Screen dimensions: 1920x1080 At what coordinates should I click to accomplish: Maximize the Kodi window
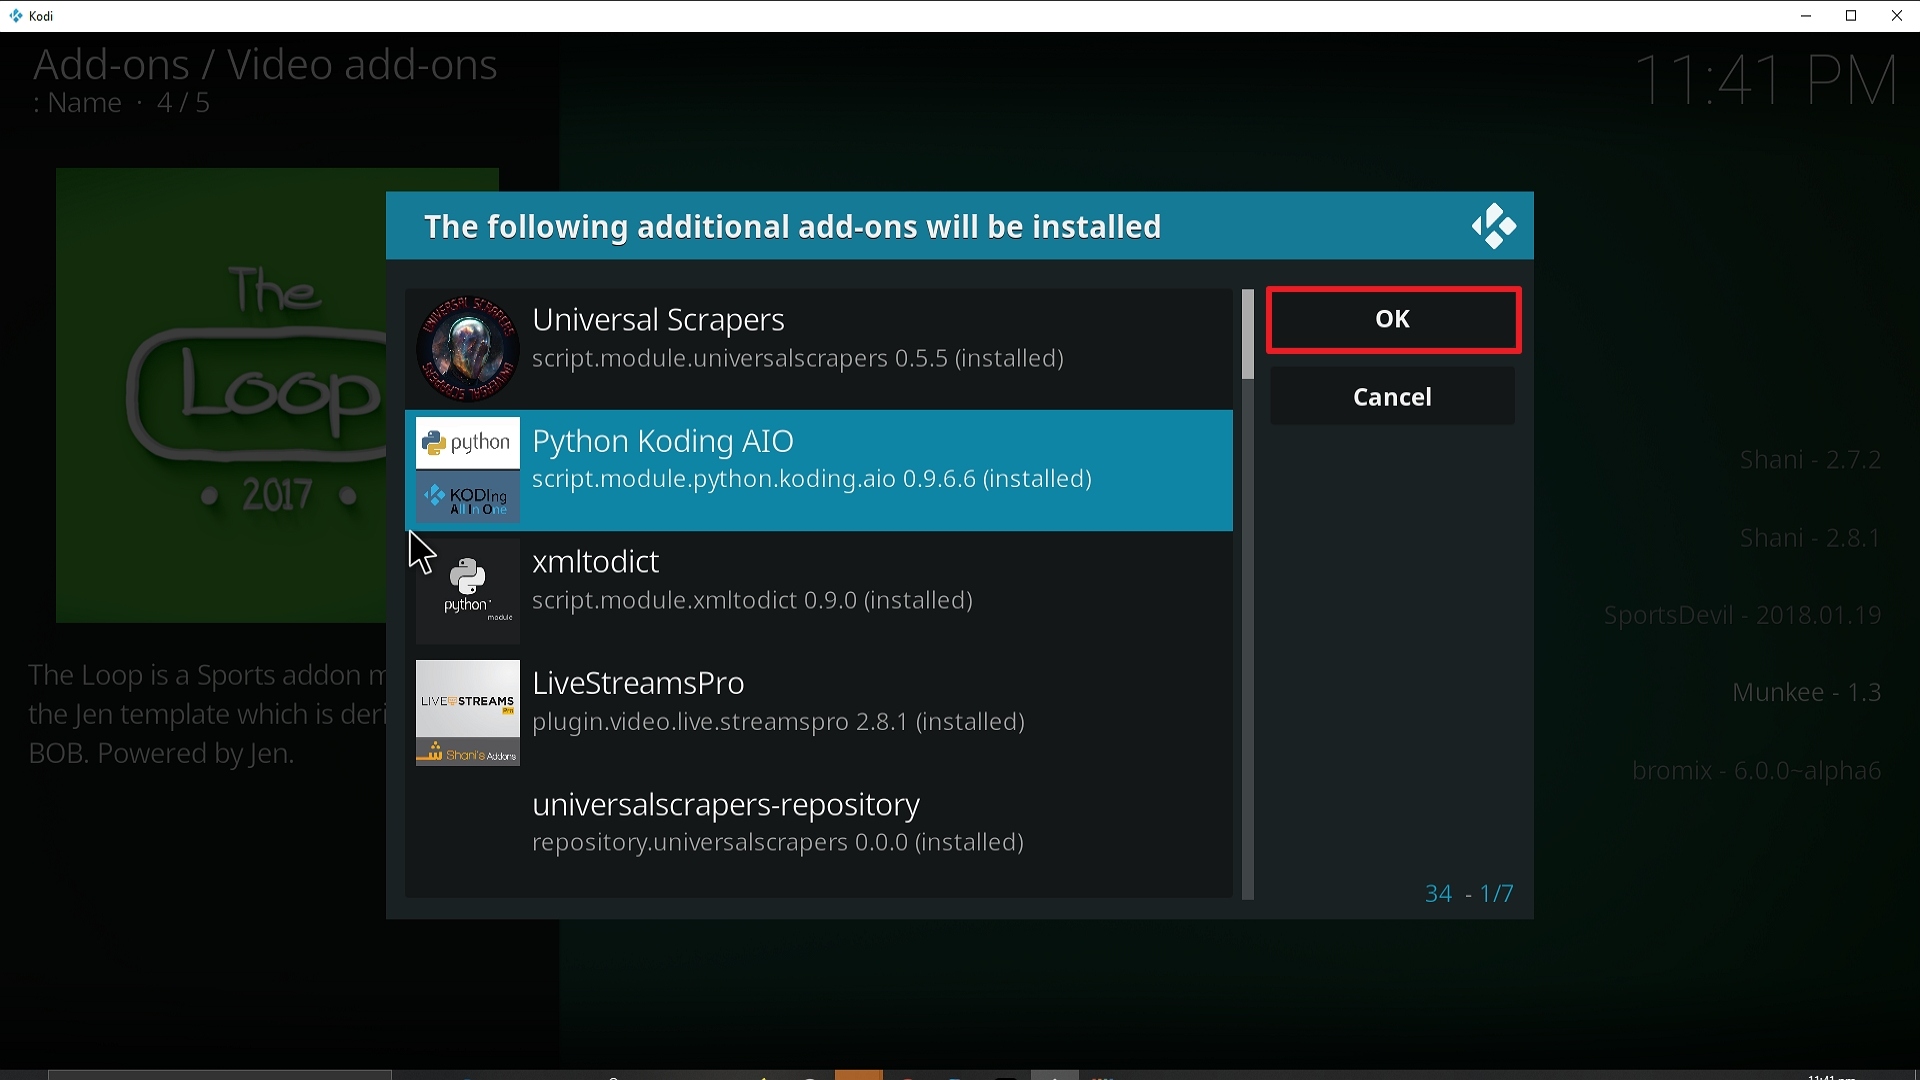coord(1852,16)
